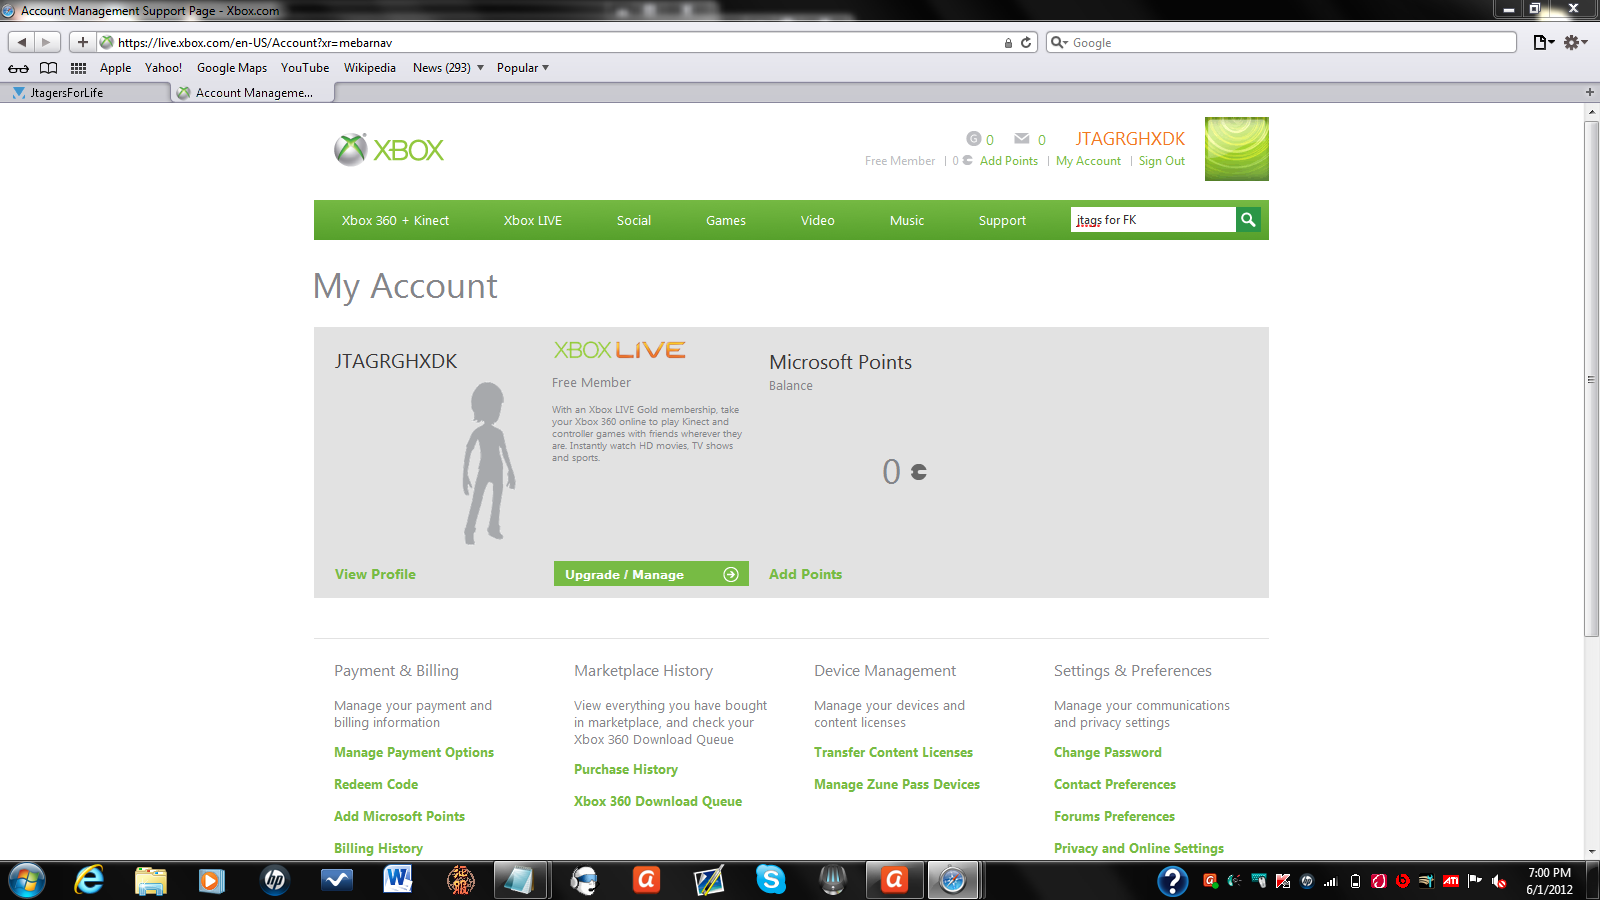Open the Reading List glasses icon
Screen dimensions: 1600x900
tap(18, 68)
